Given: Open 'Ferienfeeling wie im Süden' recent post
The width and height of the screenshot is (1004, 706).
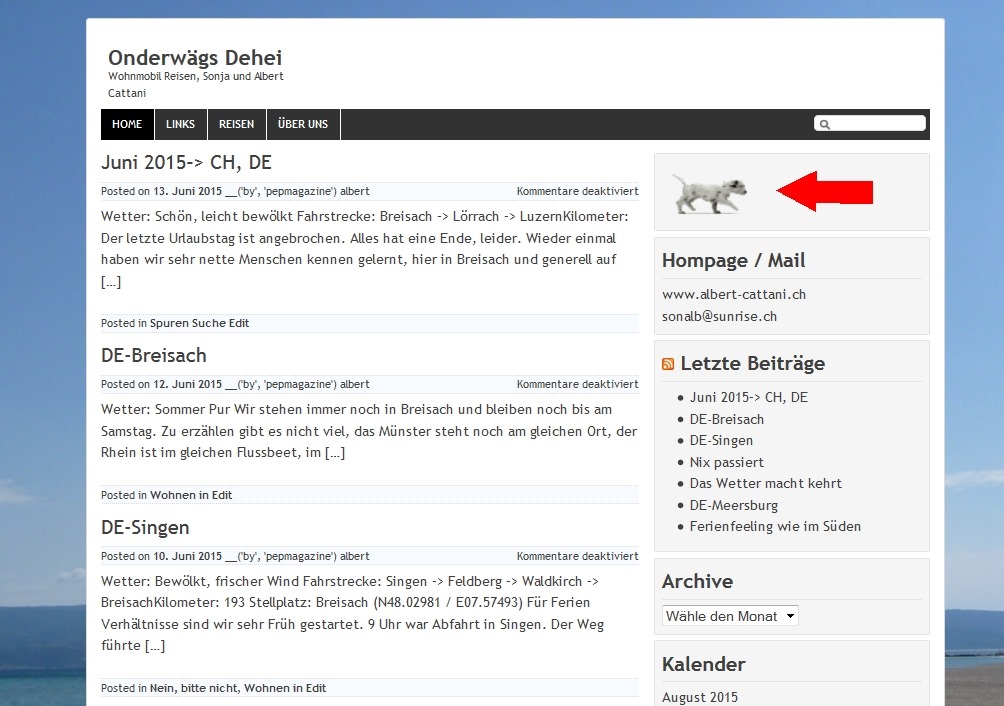Looking at the screenshot, I should click(x=775, y=526).
